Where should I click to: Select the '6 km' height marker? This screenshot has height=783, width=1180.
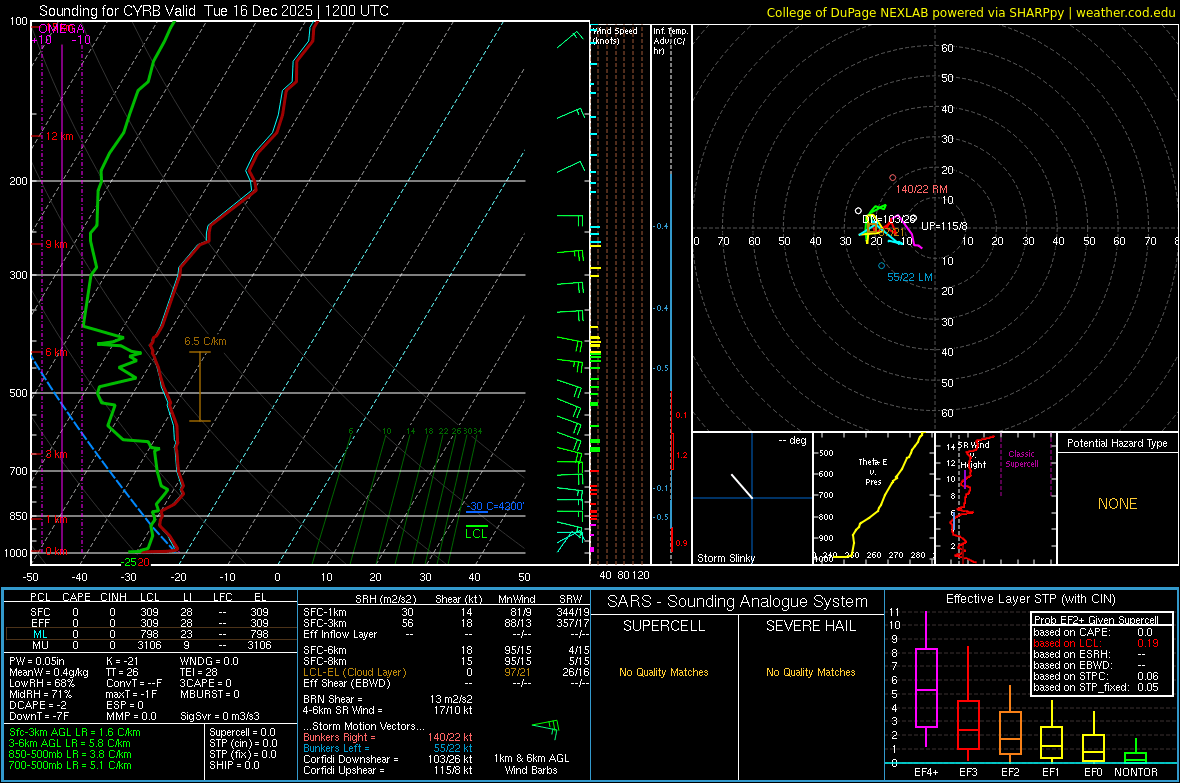(56, 352)
